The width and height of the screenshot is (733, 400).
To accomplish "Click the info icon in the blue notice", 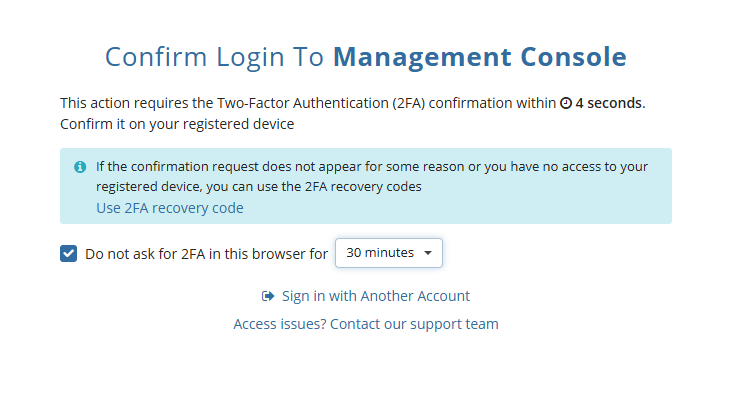I will [80, 167].
